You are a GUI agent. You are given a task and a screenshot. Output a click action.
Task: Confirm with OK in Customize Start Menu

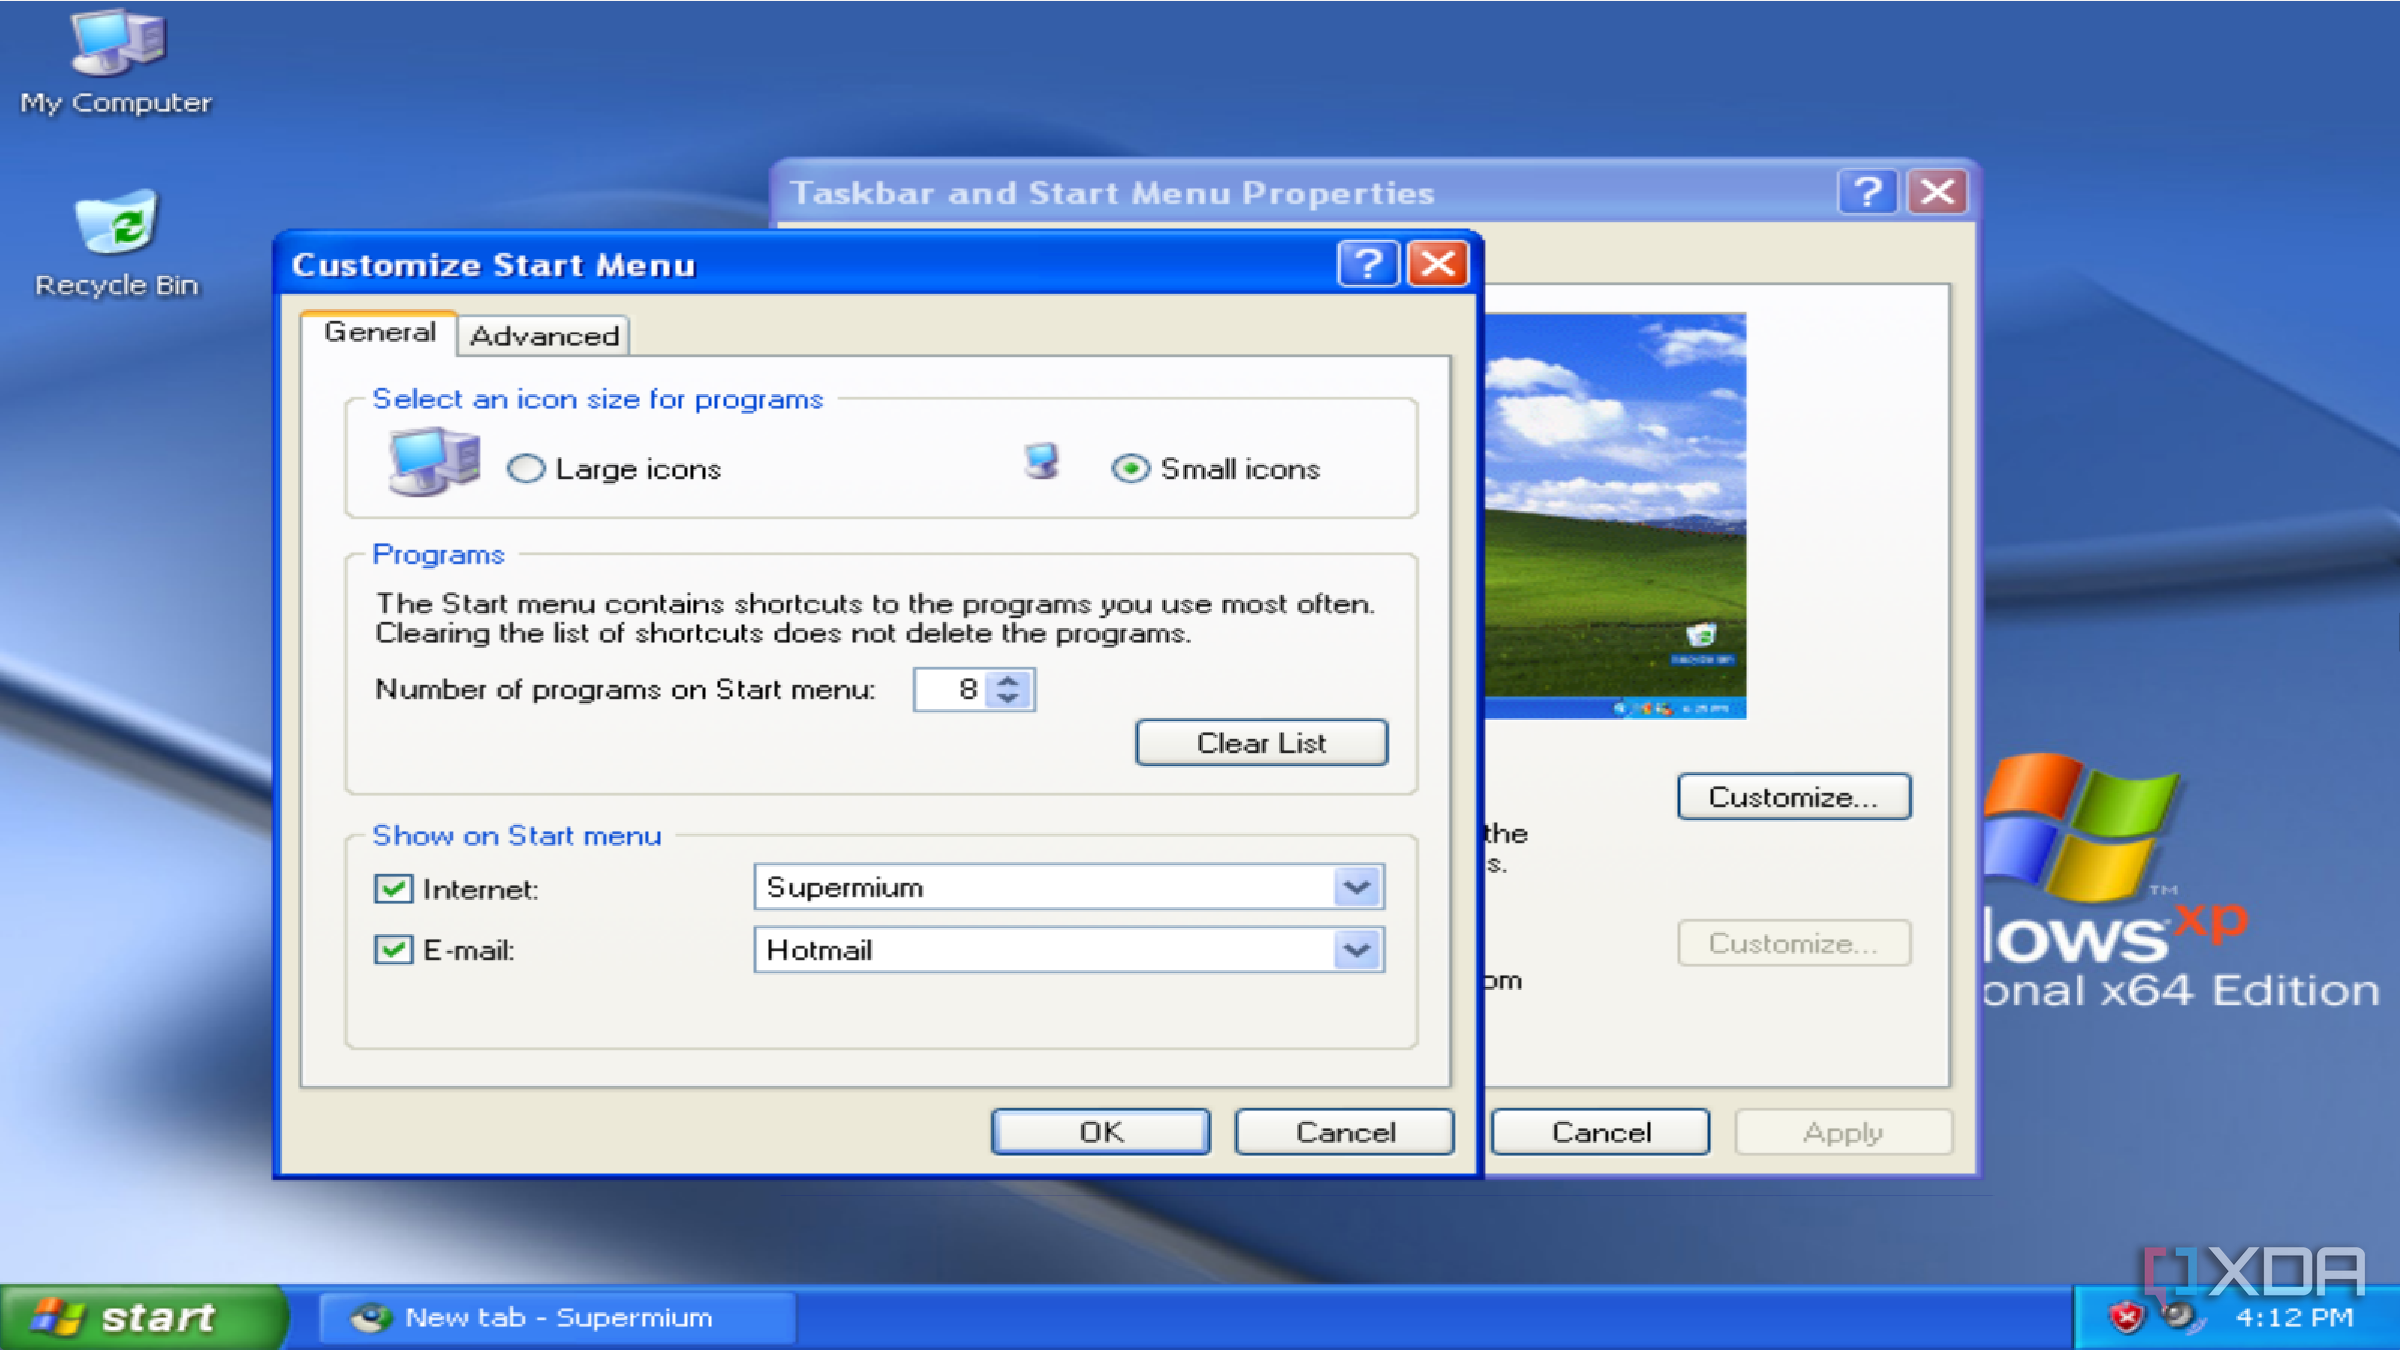(x=1101, y=1132)
